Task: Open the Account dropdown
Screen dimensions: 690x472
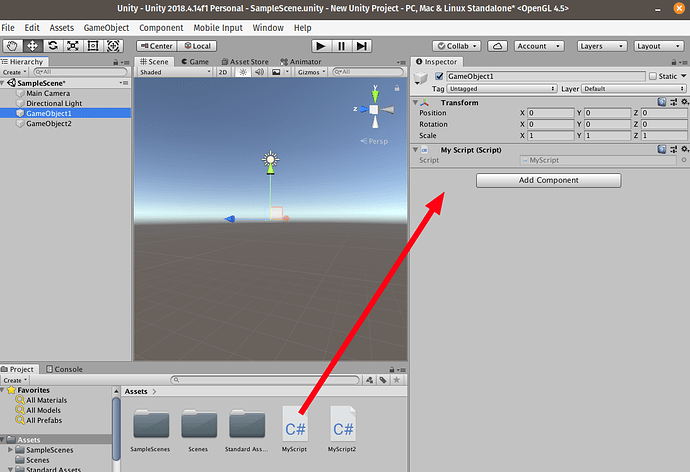Action: pyautogui.click(x=539, y=46)
